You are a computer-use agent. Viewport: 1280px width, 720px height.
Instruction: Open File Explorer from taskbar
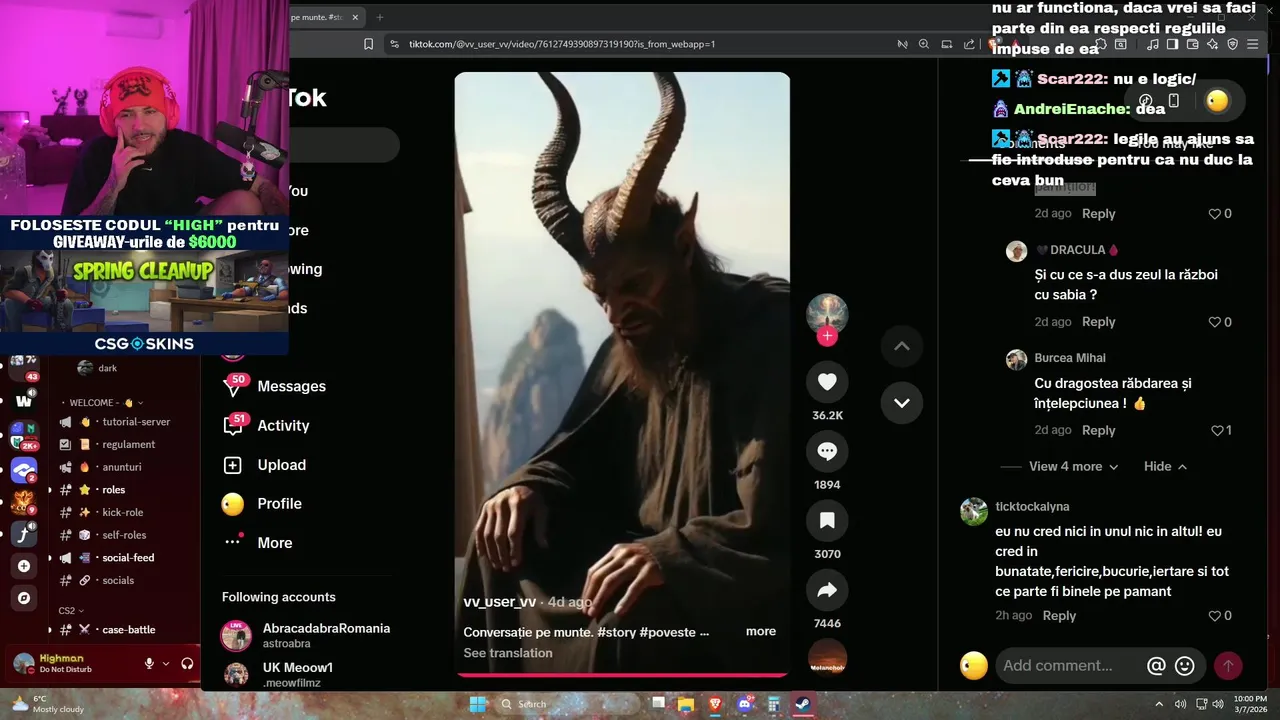click(686, 704)
